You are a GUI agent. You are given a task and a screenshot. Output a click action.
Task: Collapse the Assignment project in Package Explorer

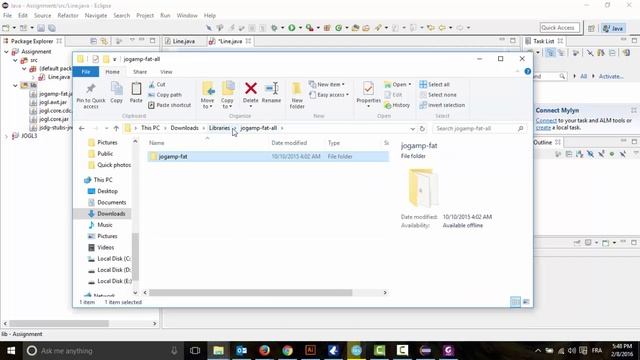pyautogui.click(x=7, y=52)
